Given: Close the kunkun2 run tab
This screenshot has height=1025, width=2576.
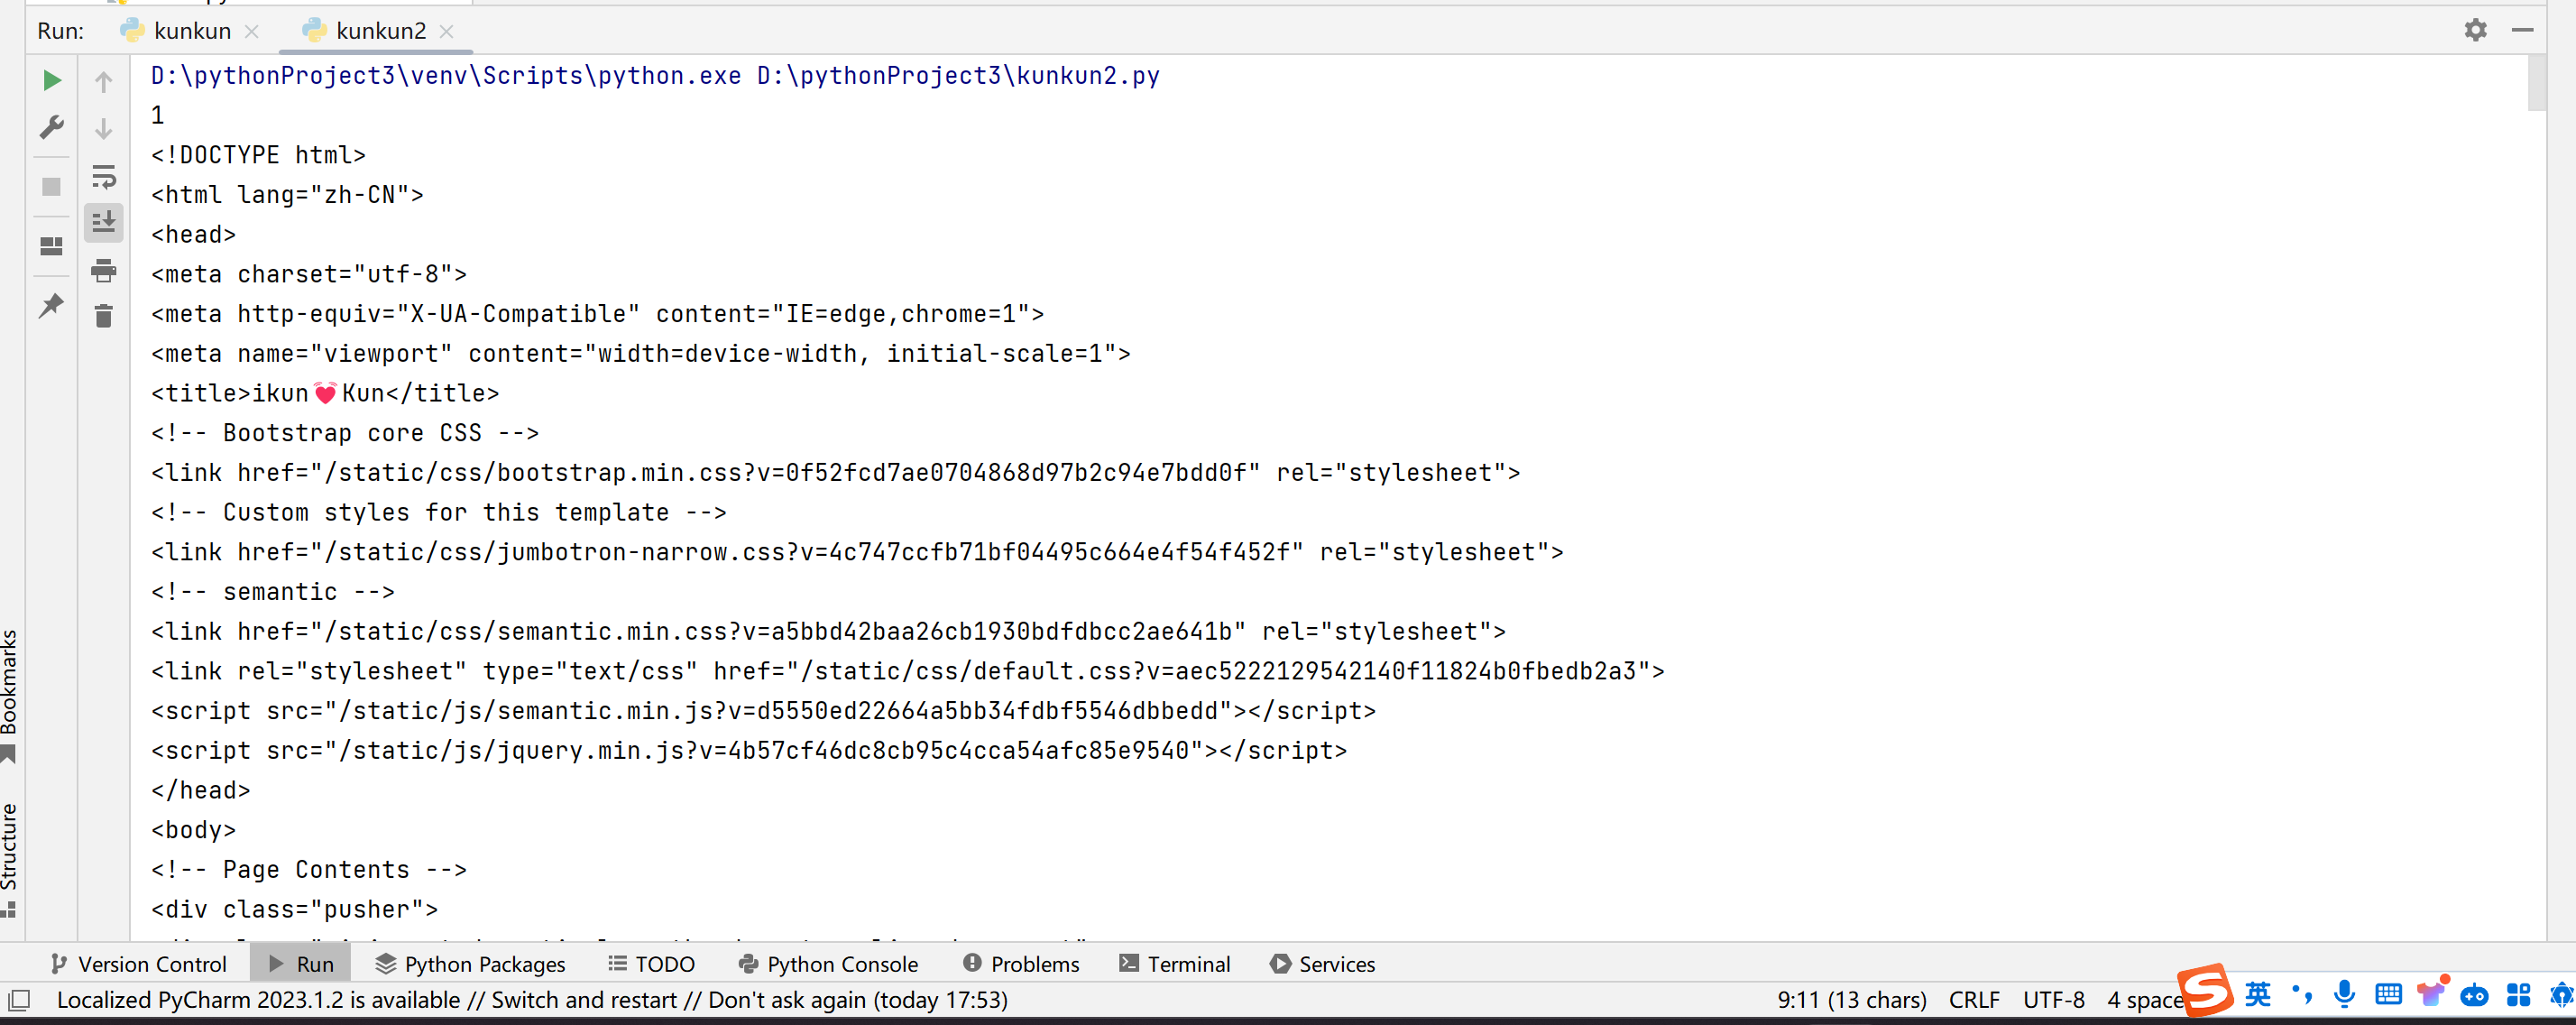Looking at the screenshot, I should [x=447, y=32].
